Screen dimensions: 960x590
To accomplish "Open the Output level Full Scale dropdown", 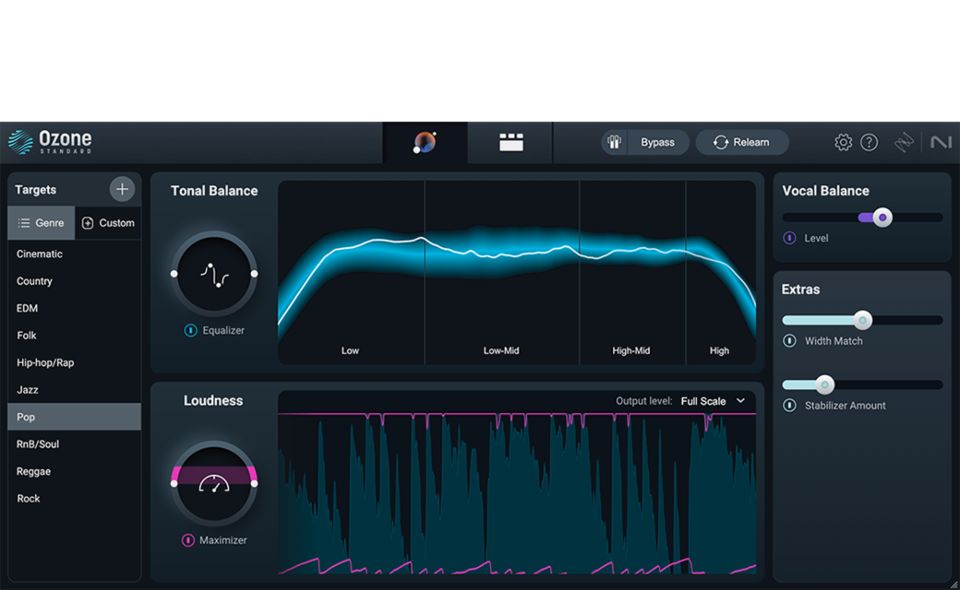I will (x=711, y=401).
